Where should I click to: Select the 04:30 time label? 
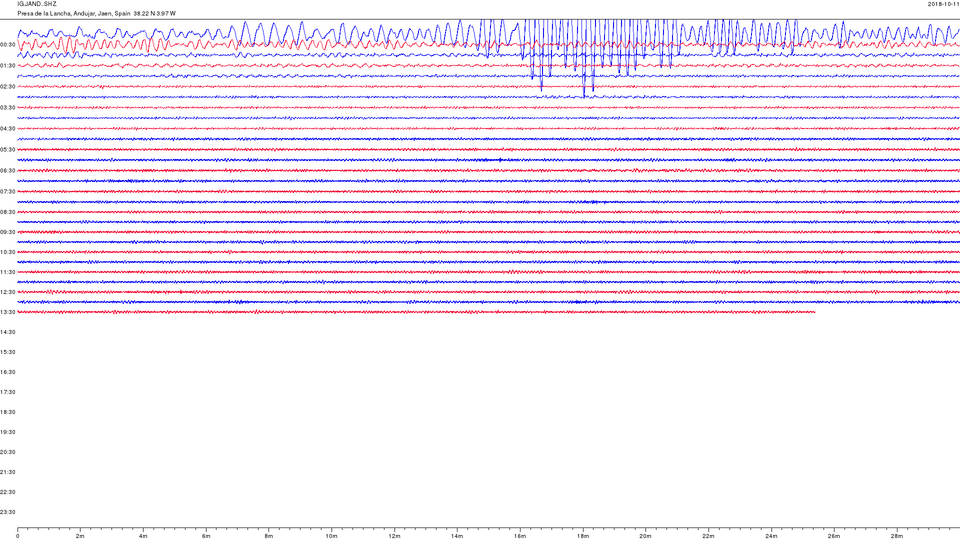[x=7, y=129]
